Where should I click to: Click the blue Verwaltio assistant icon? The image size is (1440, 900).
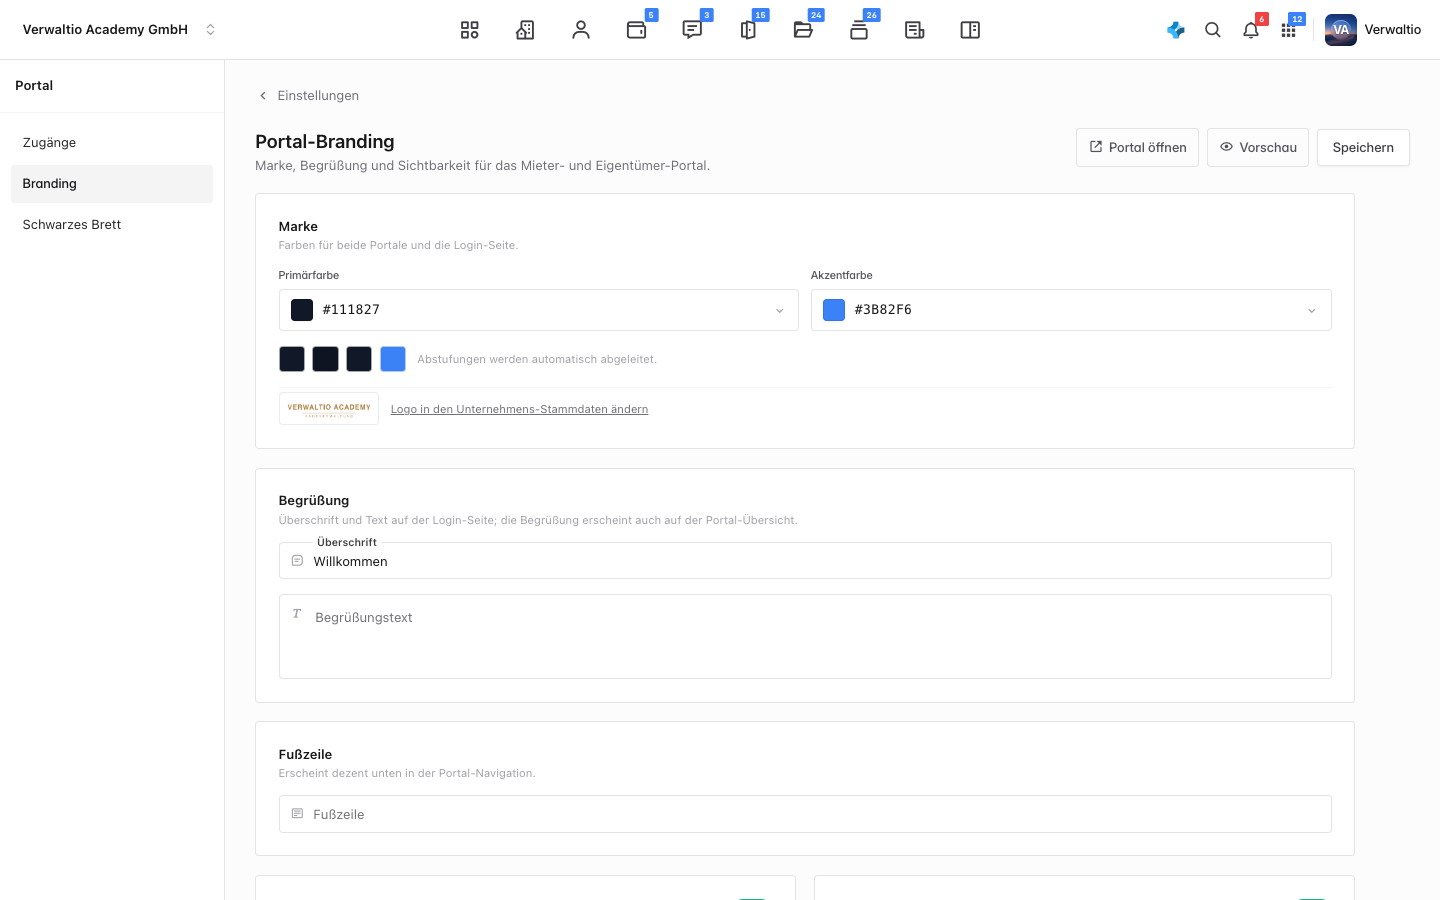(x=1176, y=30)
